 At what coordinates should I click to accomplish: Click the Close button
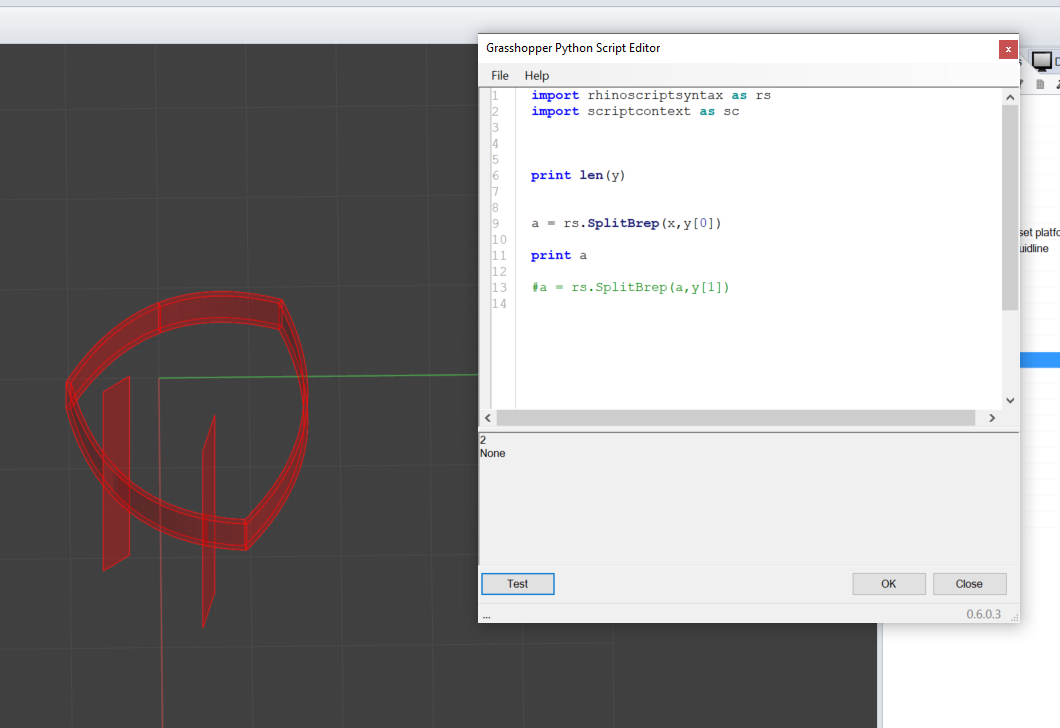pos(969,583)
